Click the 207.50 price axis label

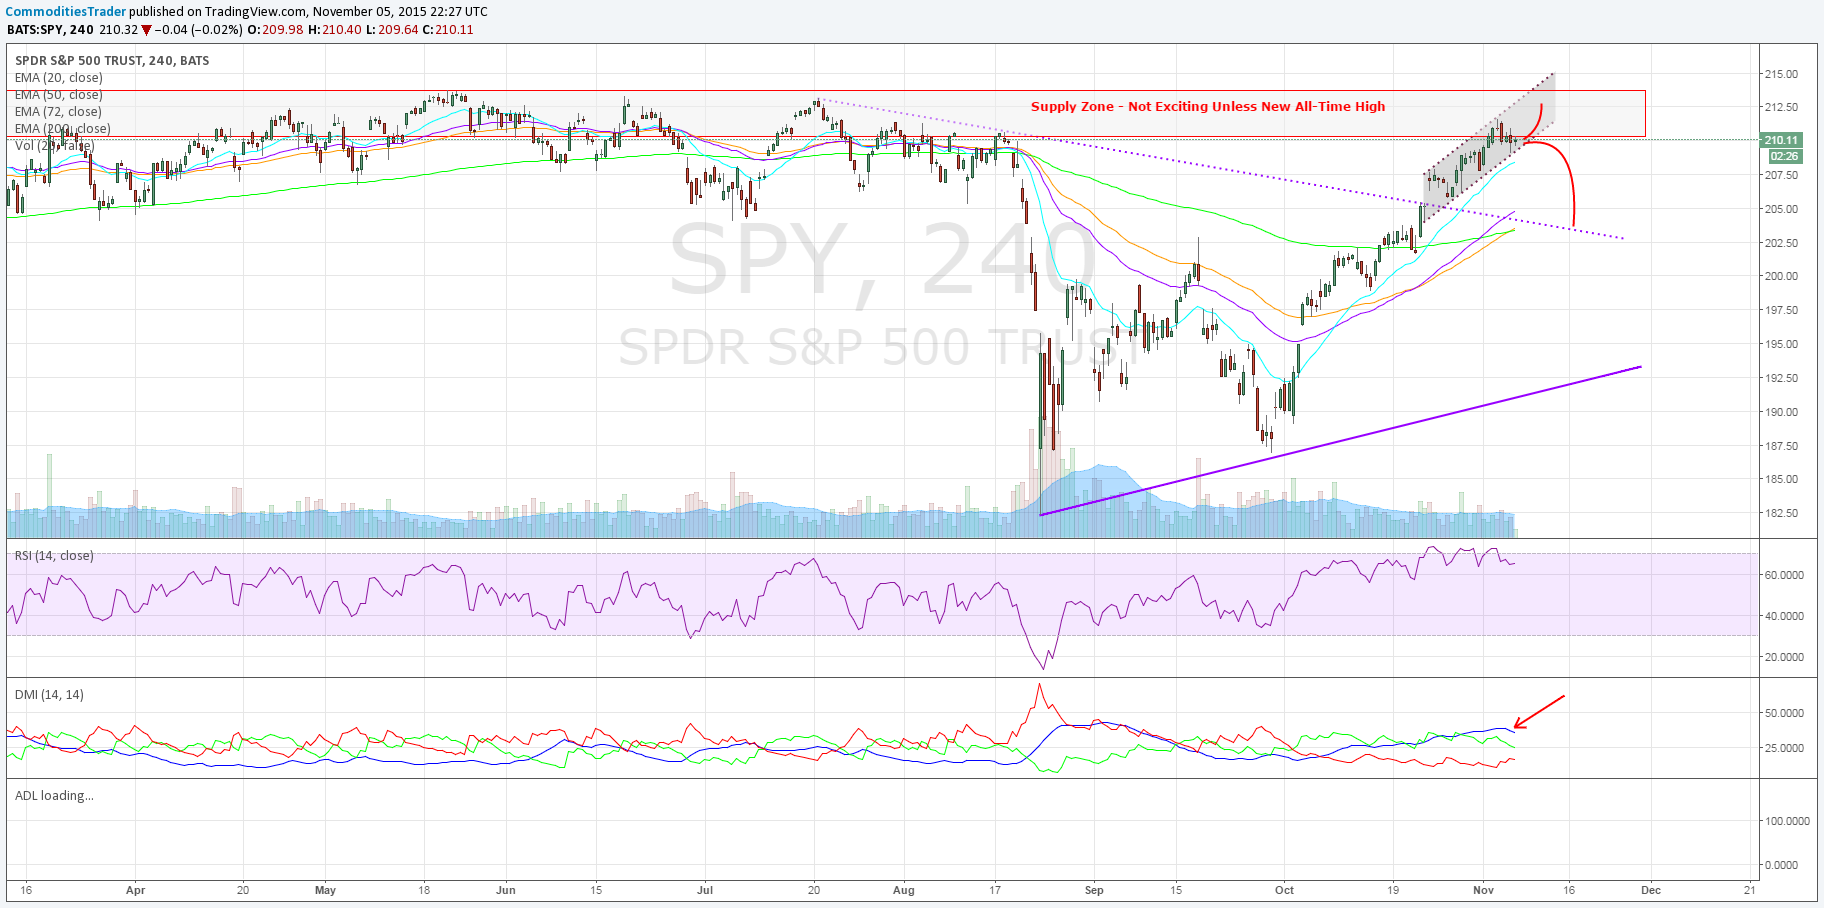point(1781,175)
